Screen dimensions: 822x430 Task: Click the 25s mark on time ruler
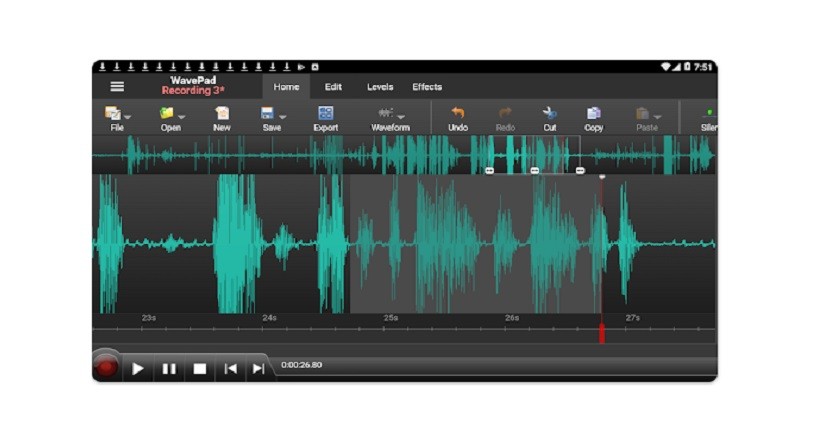click(391, 318)
